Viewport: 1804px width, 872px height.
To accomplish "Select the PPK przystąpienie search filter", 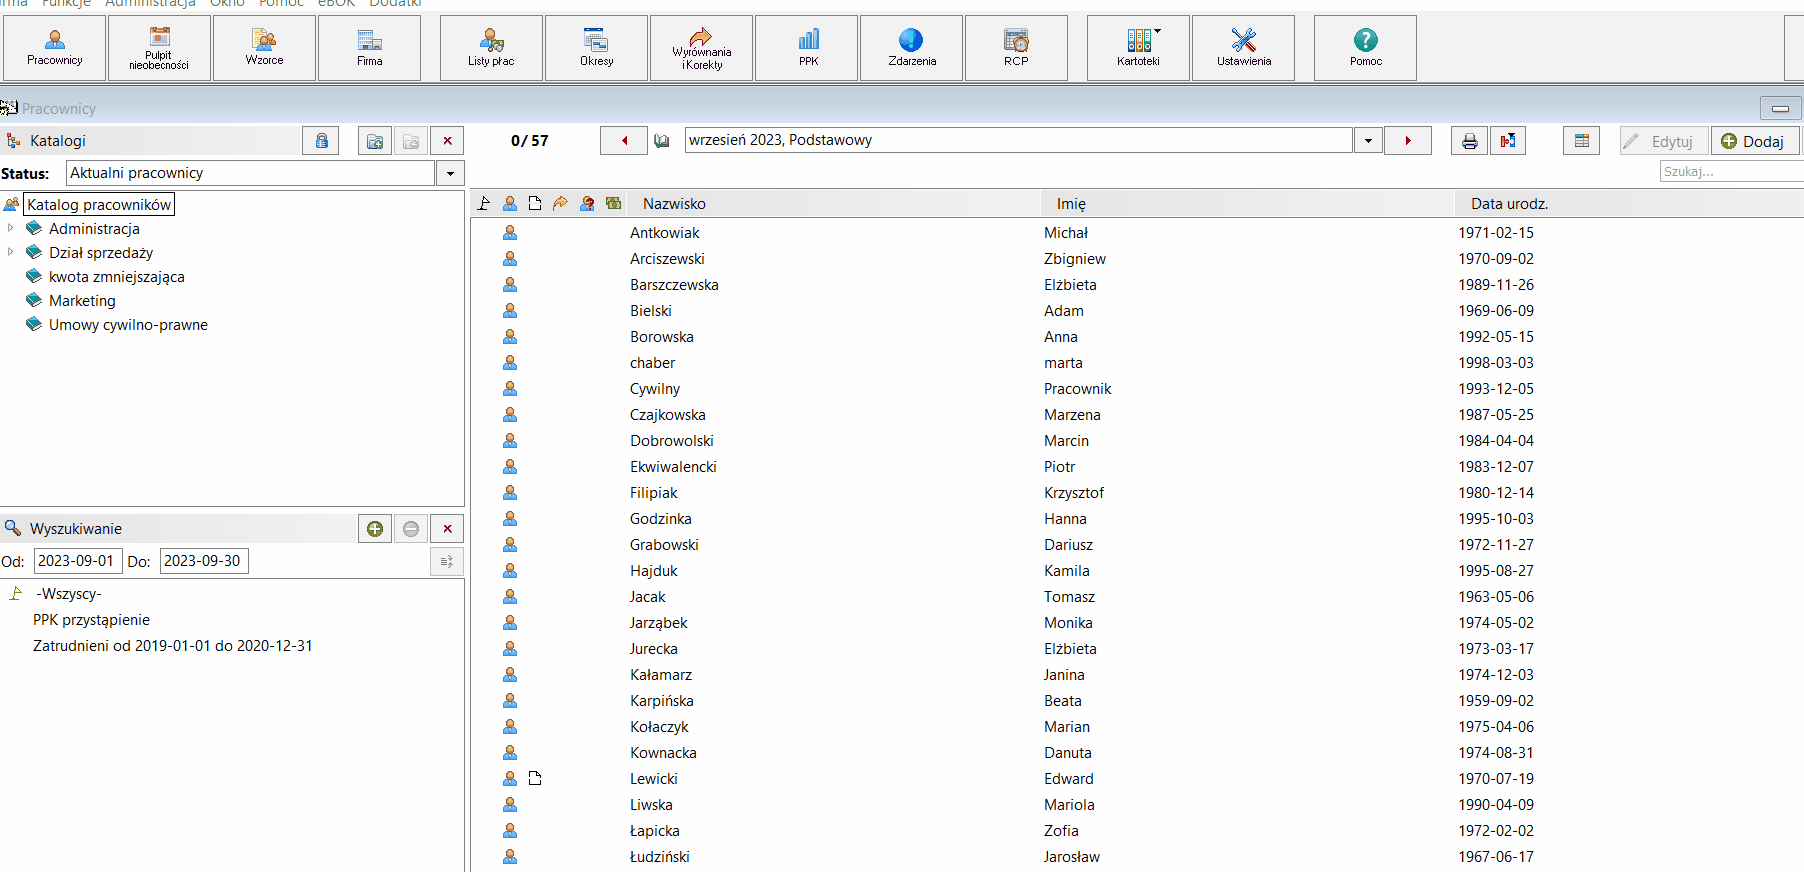I will 91,620.
